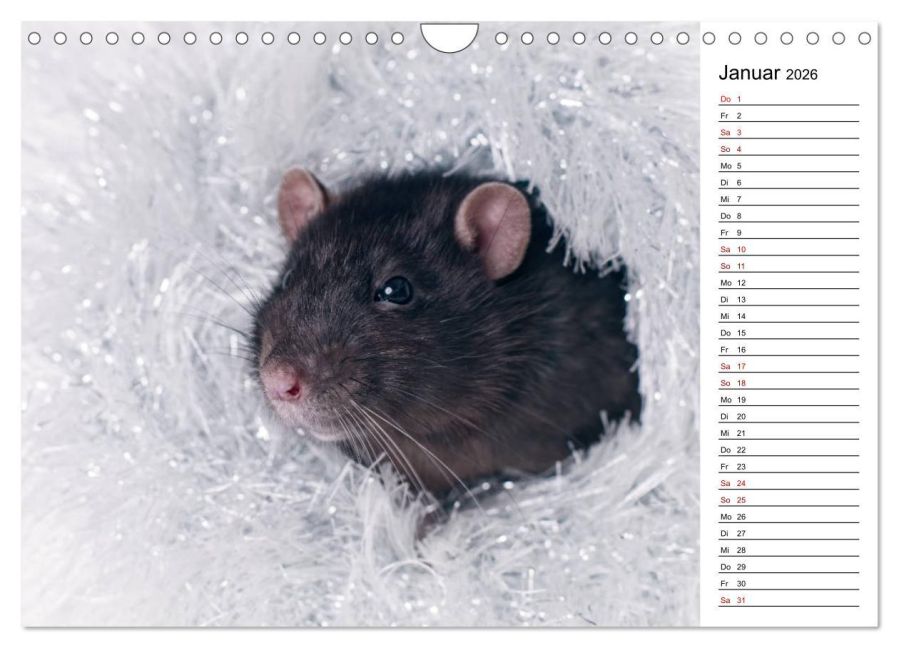Select the Do 1 date line
This screenshot has height=648, width=899.
(788, 99)
